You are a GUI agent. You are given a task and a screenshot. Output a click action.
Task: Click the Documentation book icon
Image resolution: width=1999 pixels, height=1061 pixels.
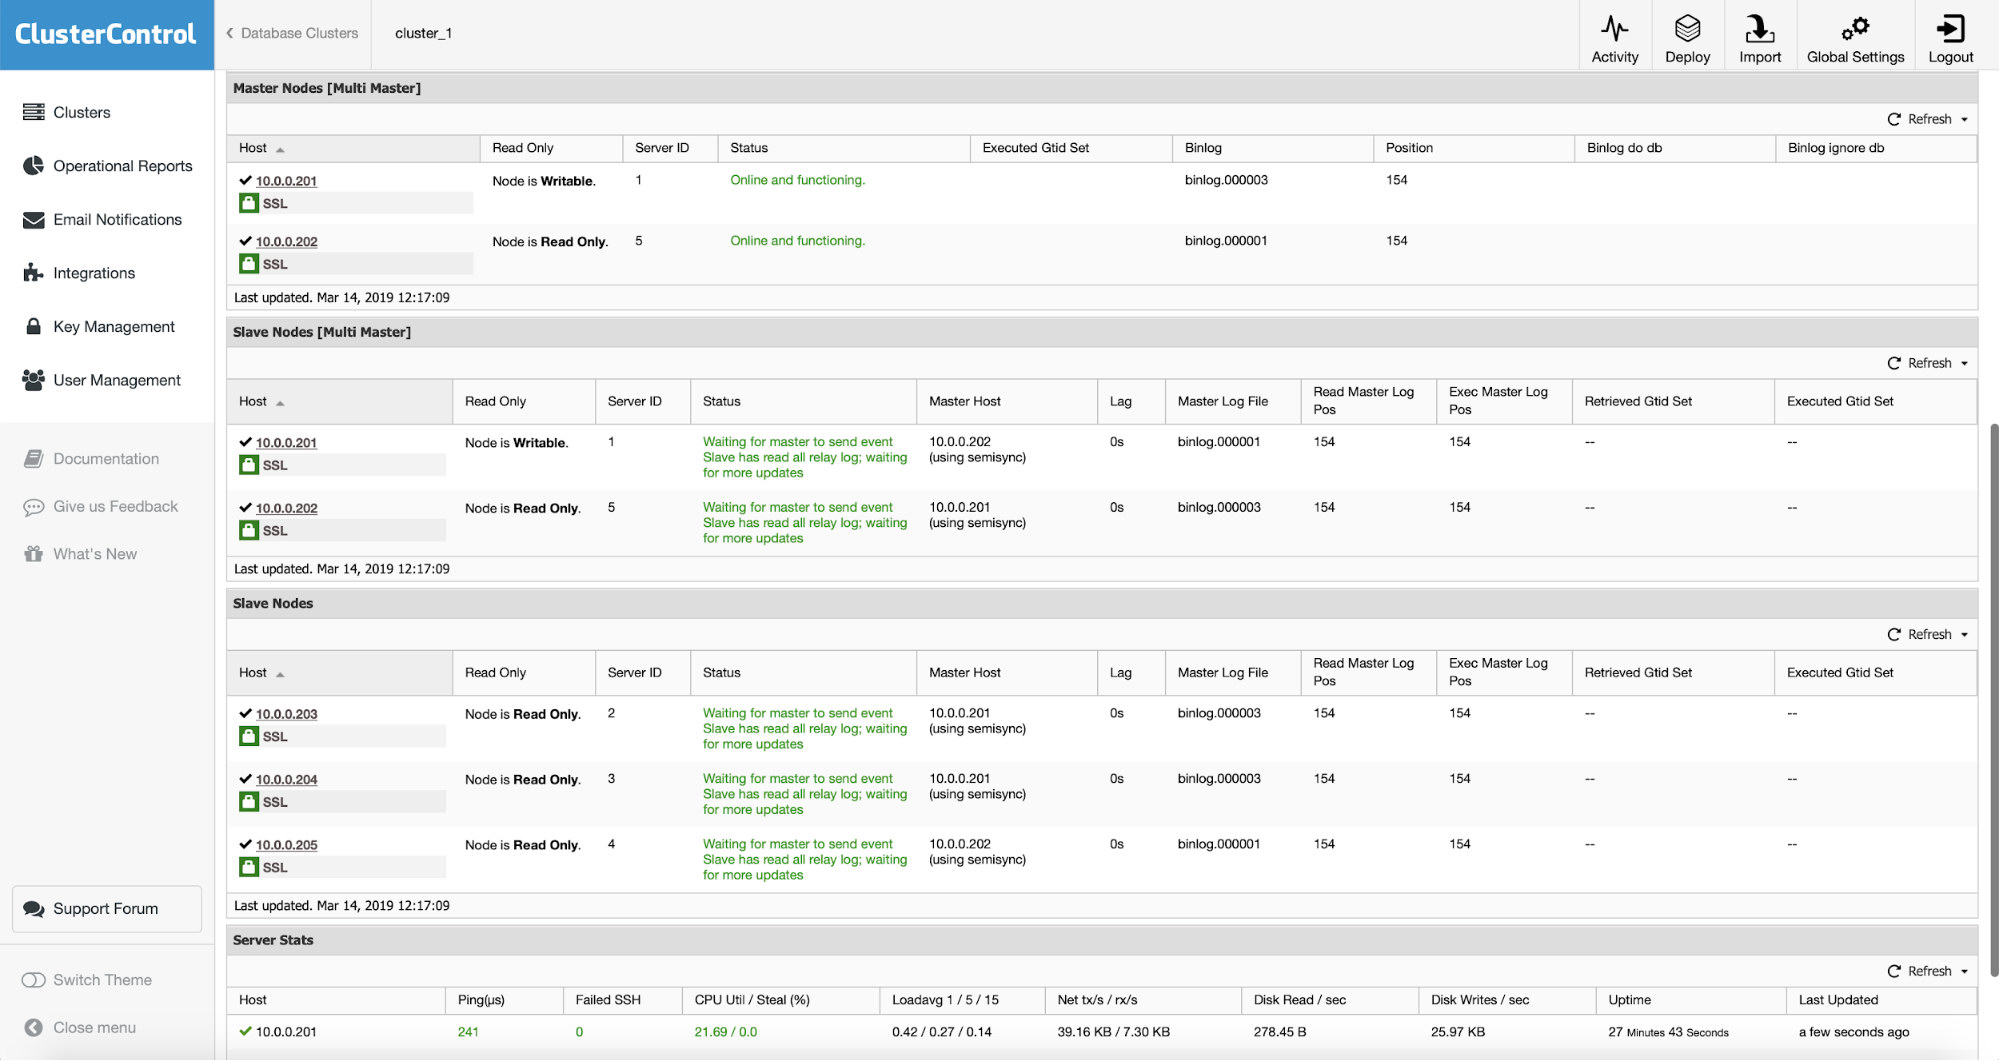[x=34, y=458]
